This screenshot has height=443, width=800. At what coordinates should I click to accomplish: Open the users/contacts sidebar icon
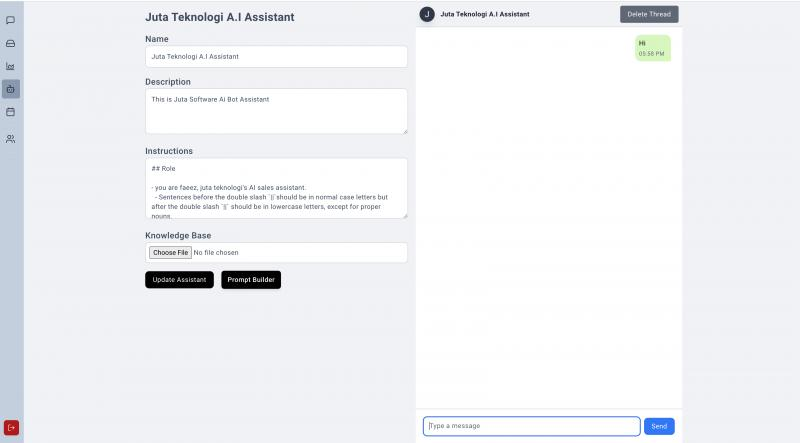11,139
